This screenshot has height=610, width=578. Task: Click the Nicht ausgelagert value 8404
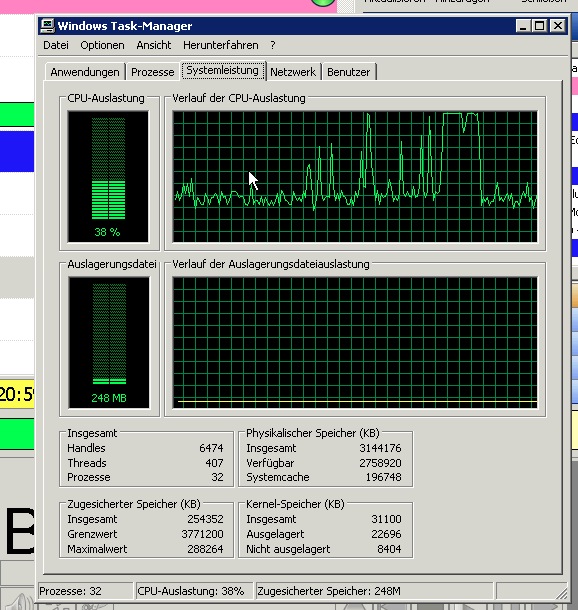[x=389, y=549]
